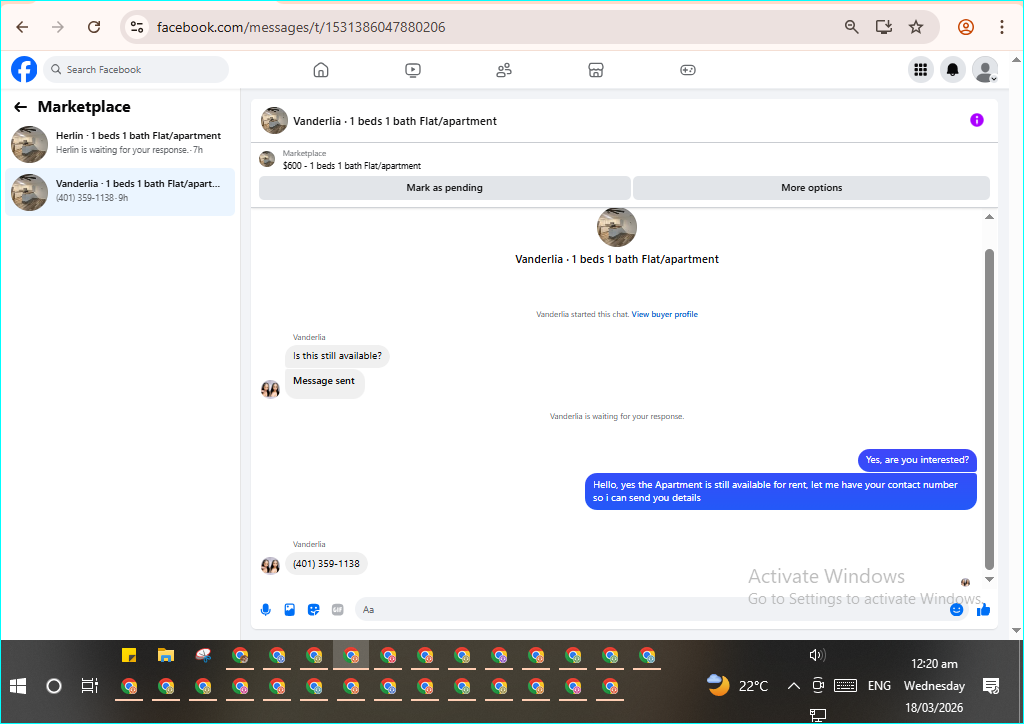Screen dimensions: 1024x724
Task: Click the browser forward arrow
Action: point(58,27)
